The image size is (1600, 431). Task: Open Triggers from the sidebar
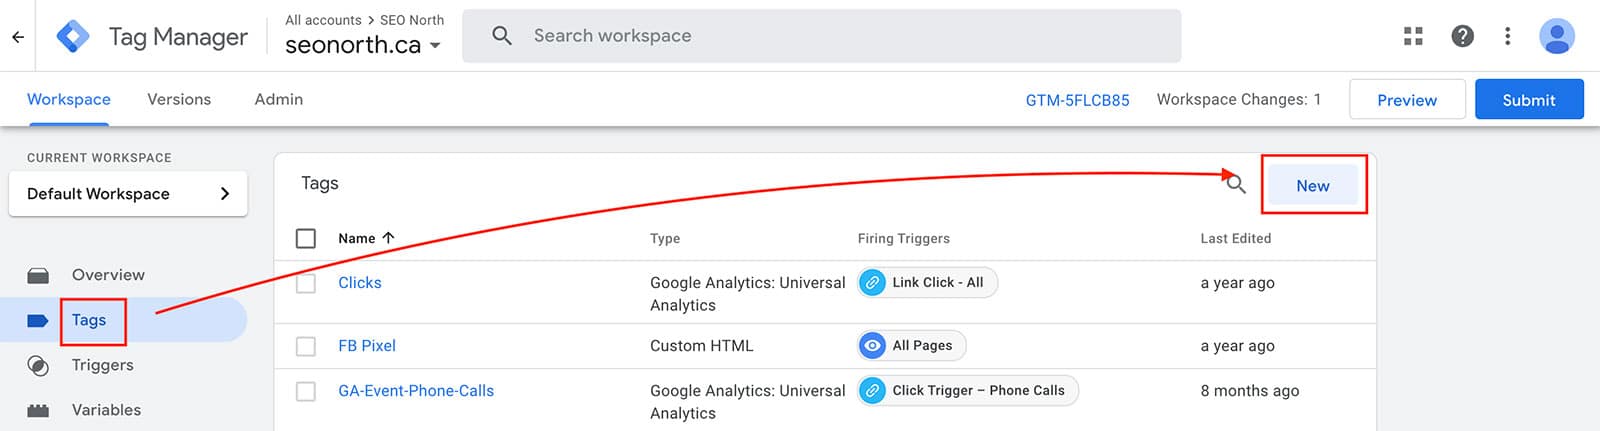(102, 365)
